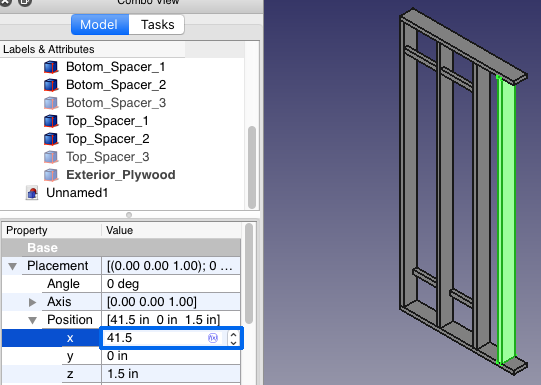The image size is (541, 385).
Task: Collapse the Position property
Action: 33,320
